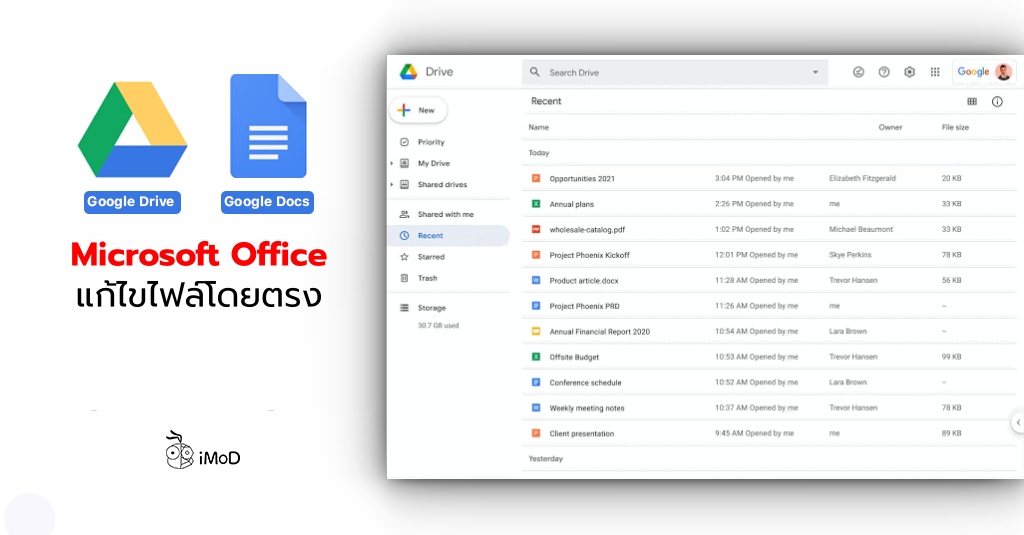Click Word icon of Weekly meeting notes
The height and width of the screenshot is (535, 1024).
tap(536, 408)
